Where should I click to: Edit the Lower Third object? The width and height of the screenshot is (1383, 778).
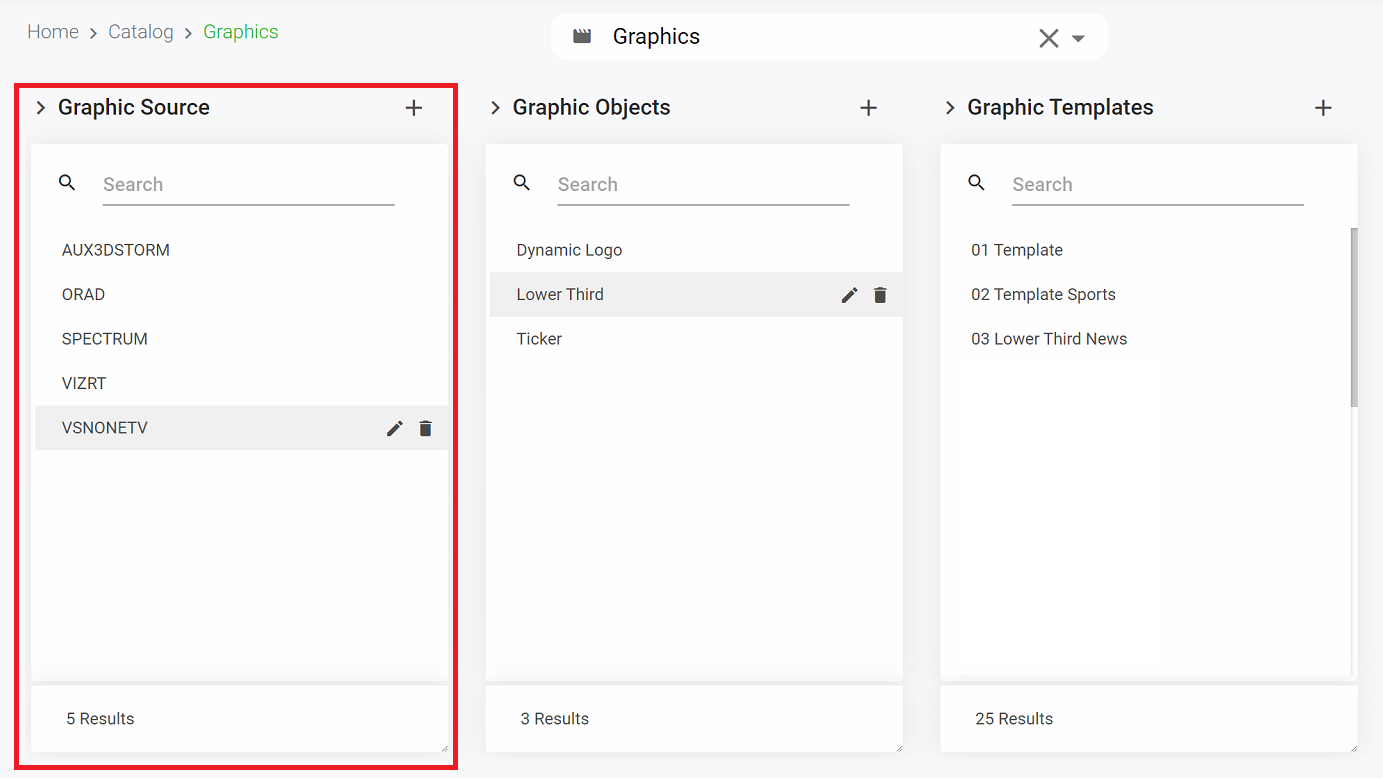click(x=849, y=295)
